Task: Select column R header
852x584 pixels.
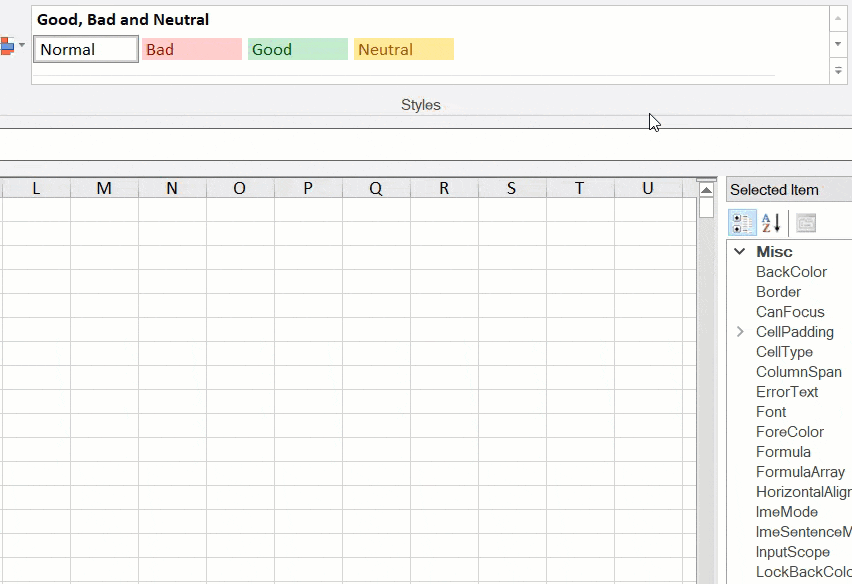Action: [444, 188]
